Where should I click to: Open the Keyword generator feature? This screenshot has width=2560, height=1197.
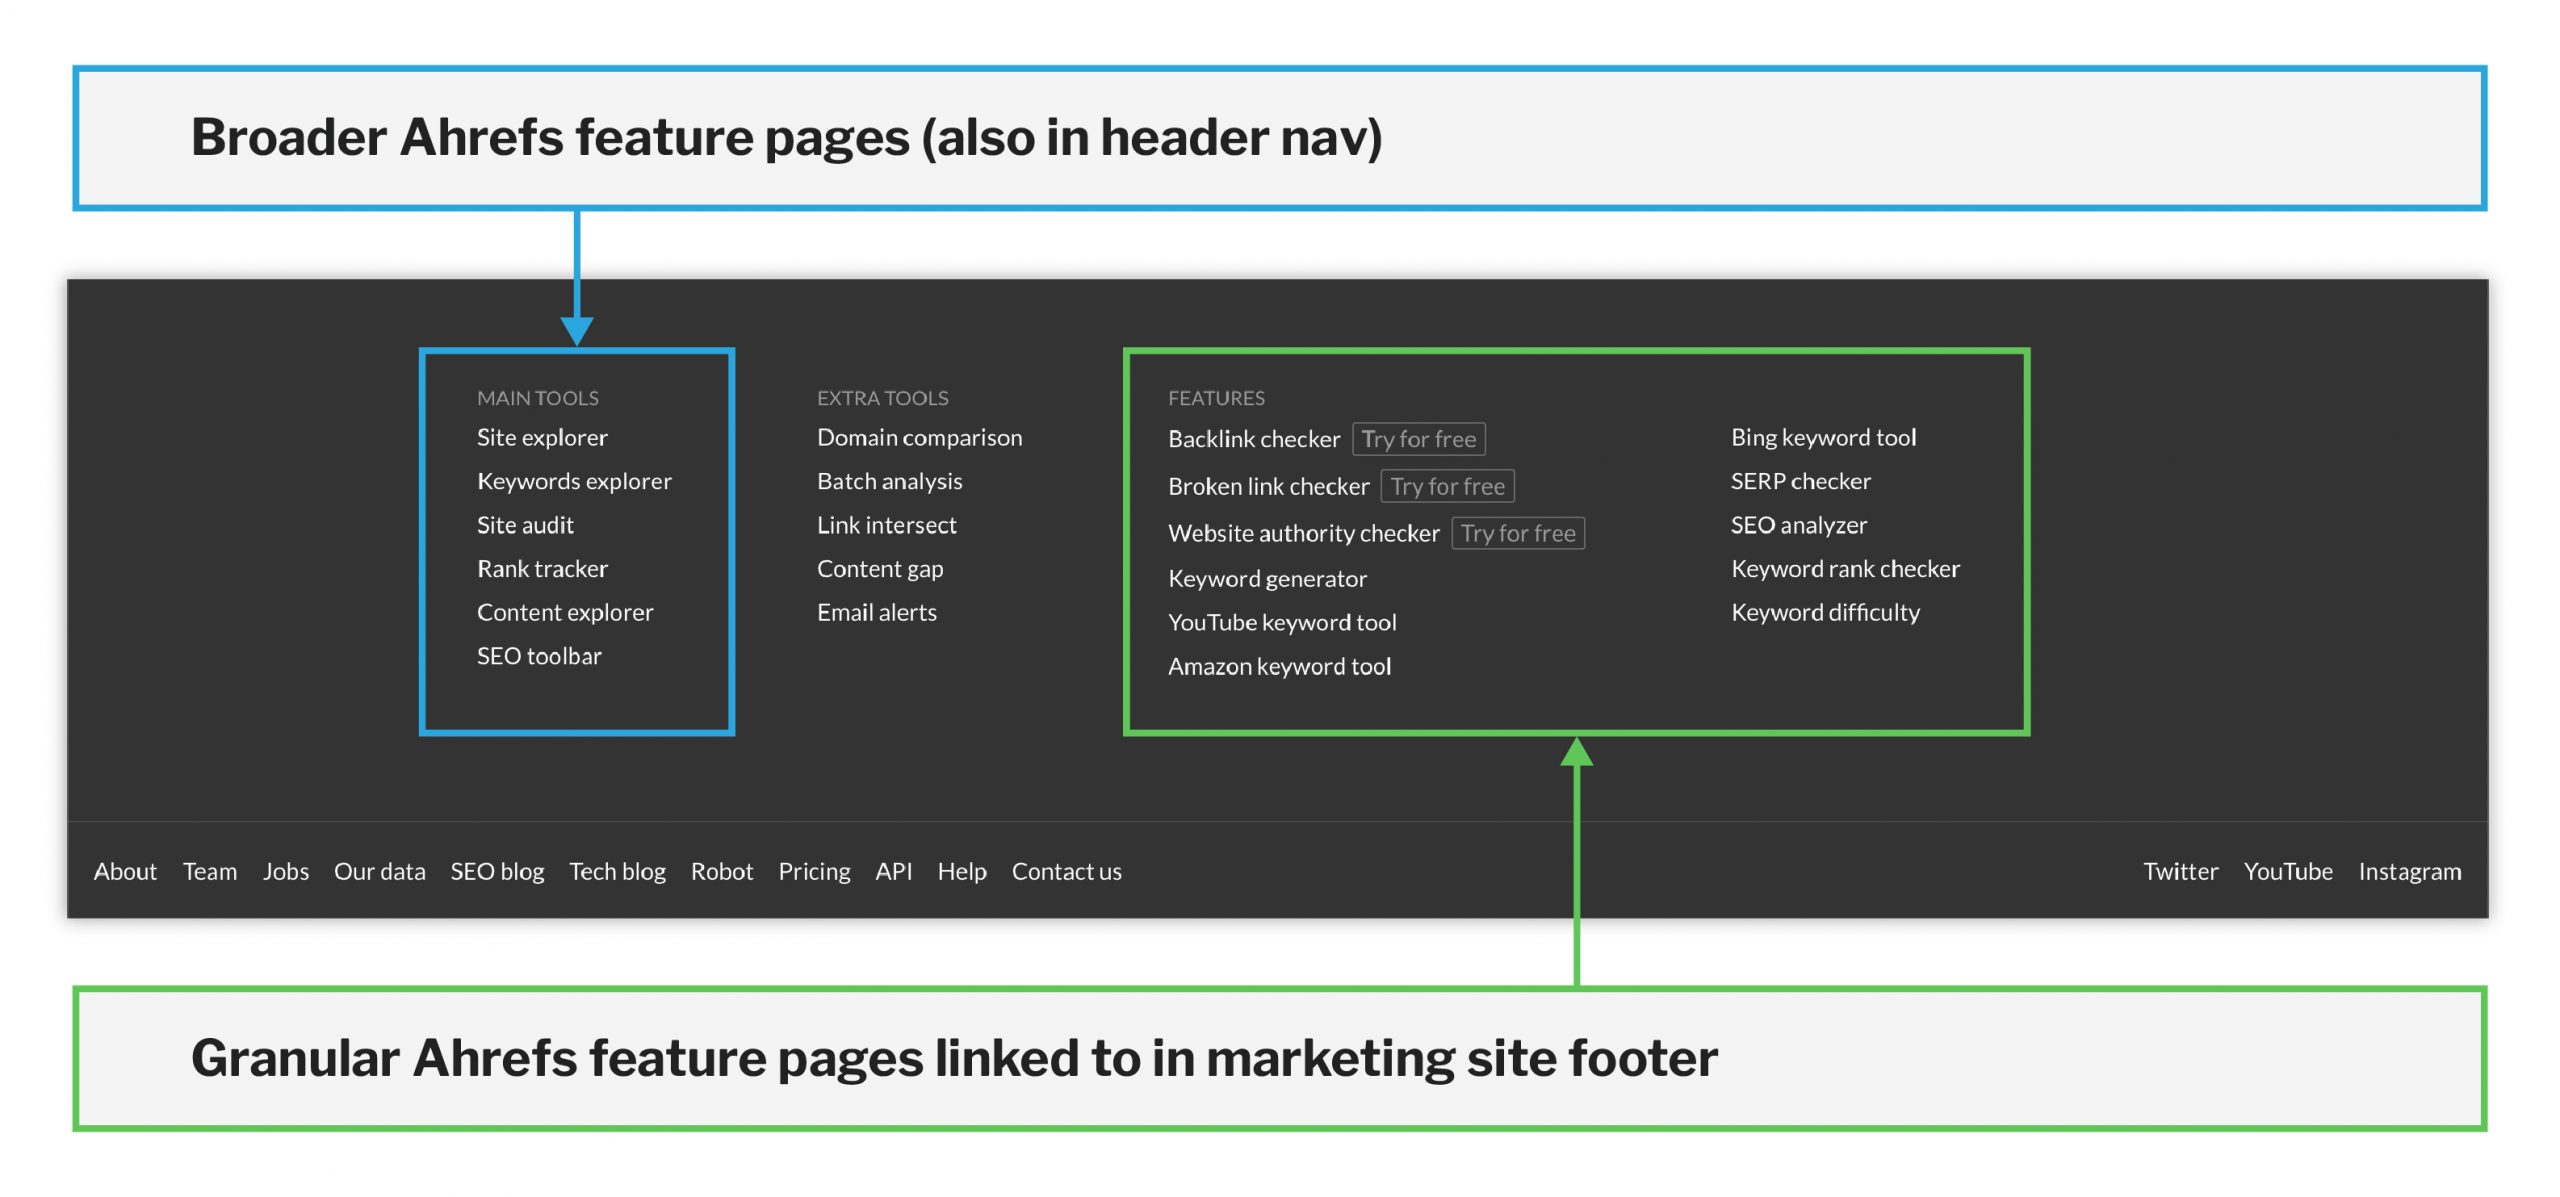1267,579
